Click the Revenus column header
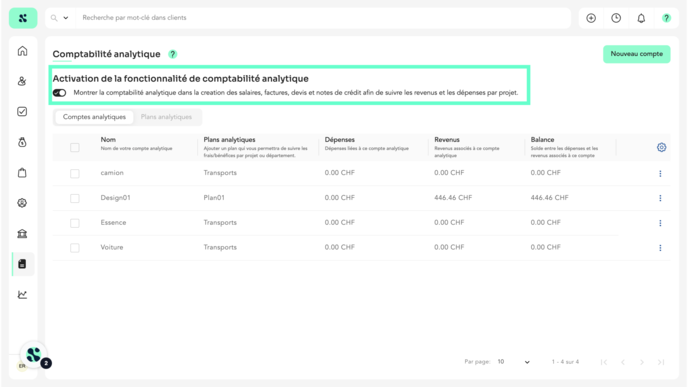688x387 pixels. pyautogui.click(x=447, y=140)
